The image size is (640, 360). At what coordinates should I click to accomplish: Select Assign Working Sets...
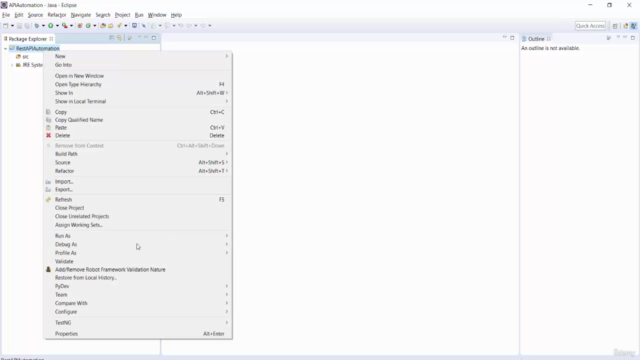[138, 225]
